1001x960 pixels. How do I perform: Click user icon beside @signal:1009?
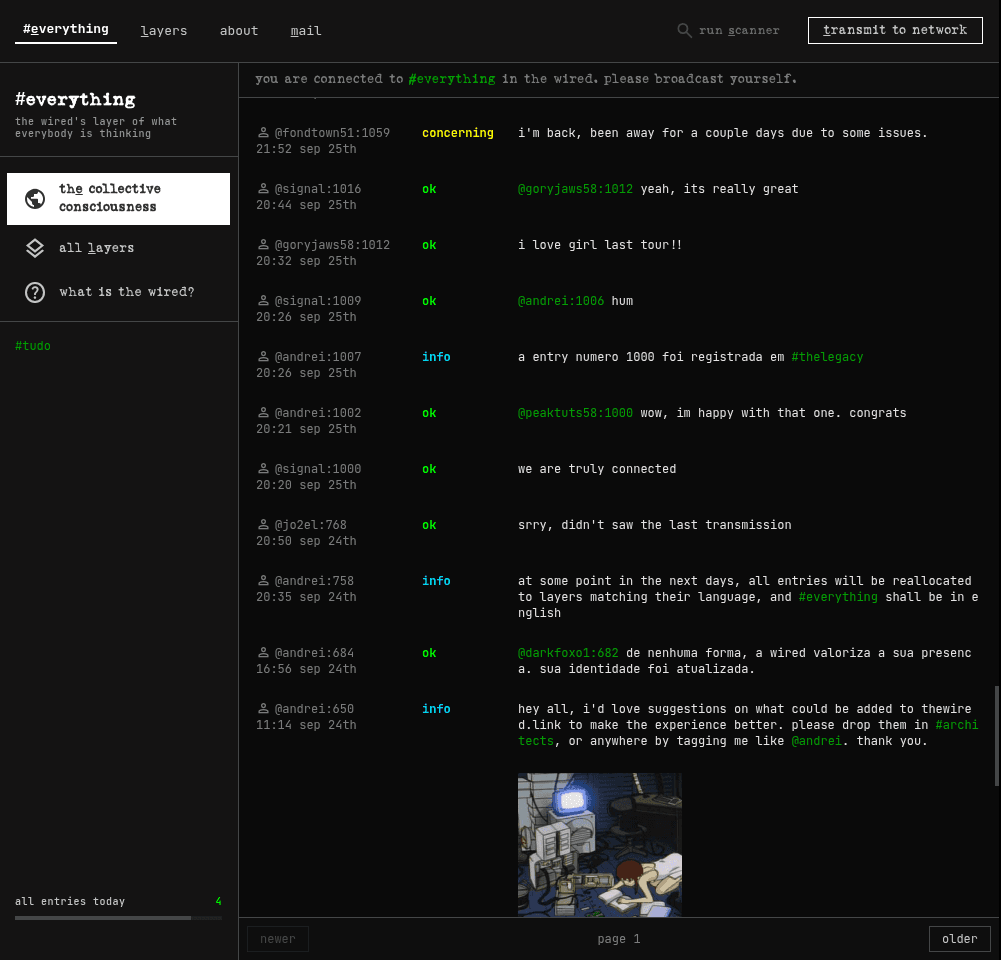(263, 301)
